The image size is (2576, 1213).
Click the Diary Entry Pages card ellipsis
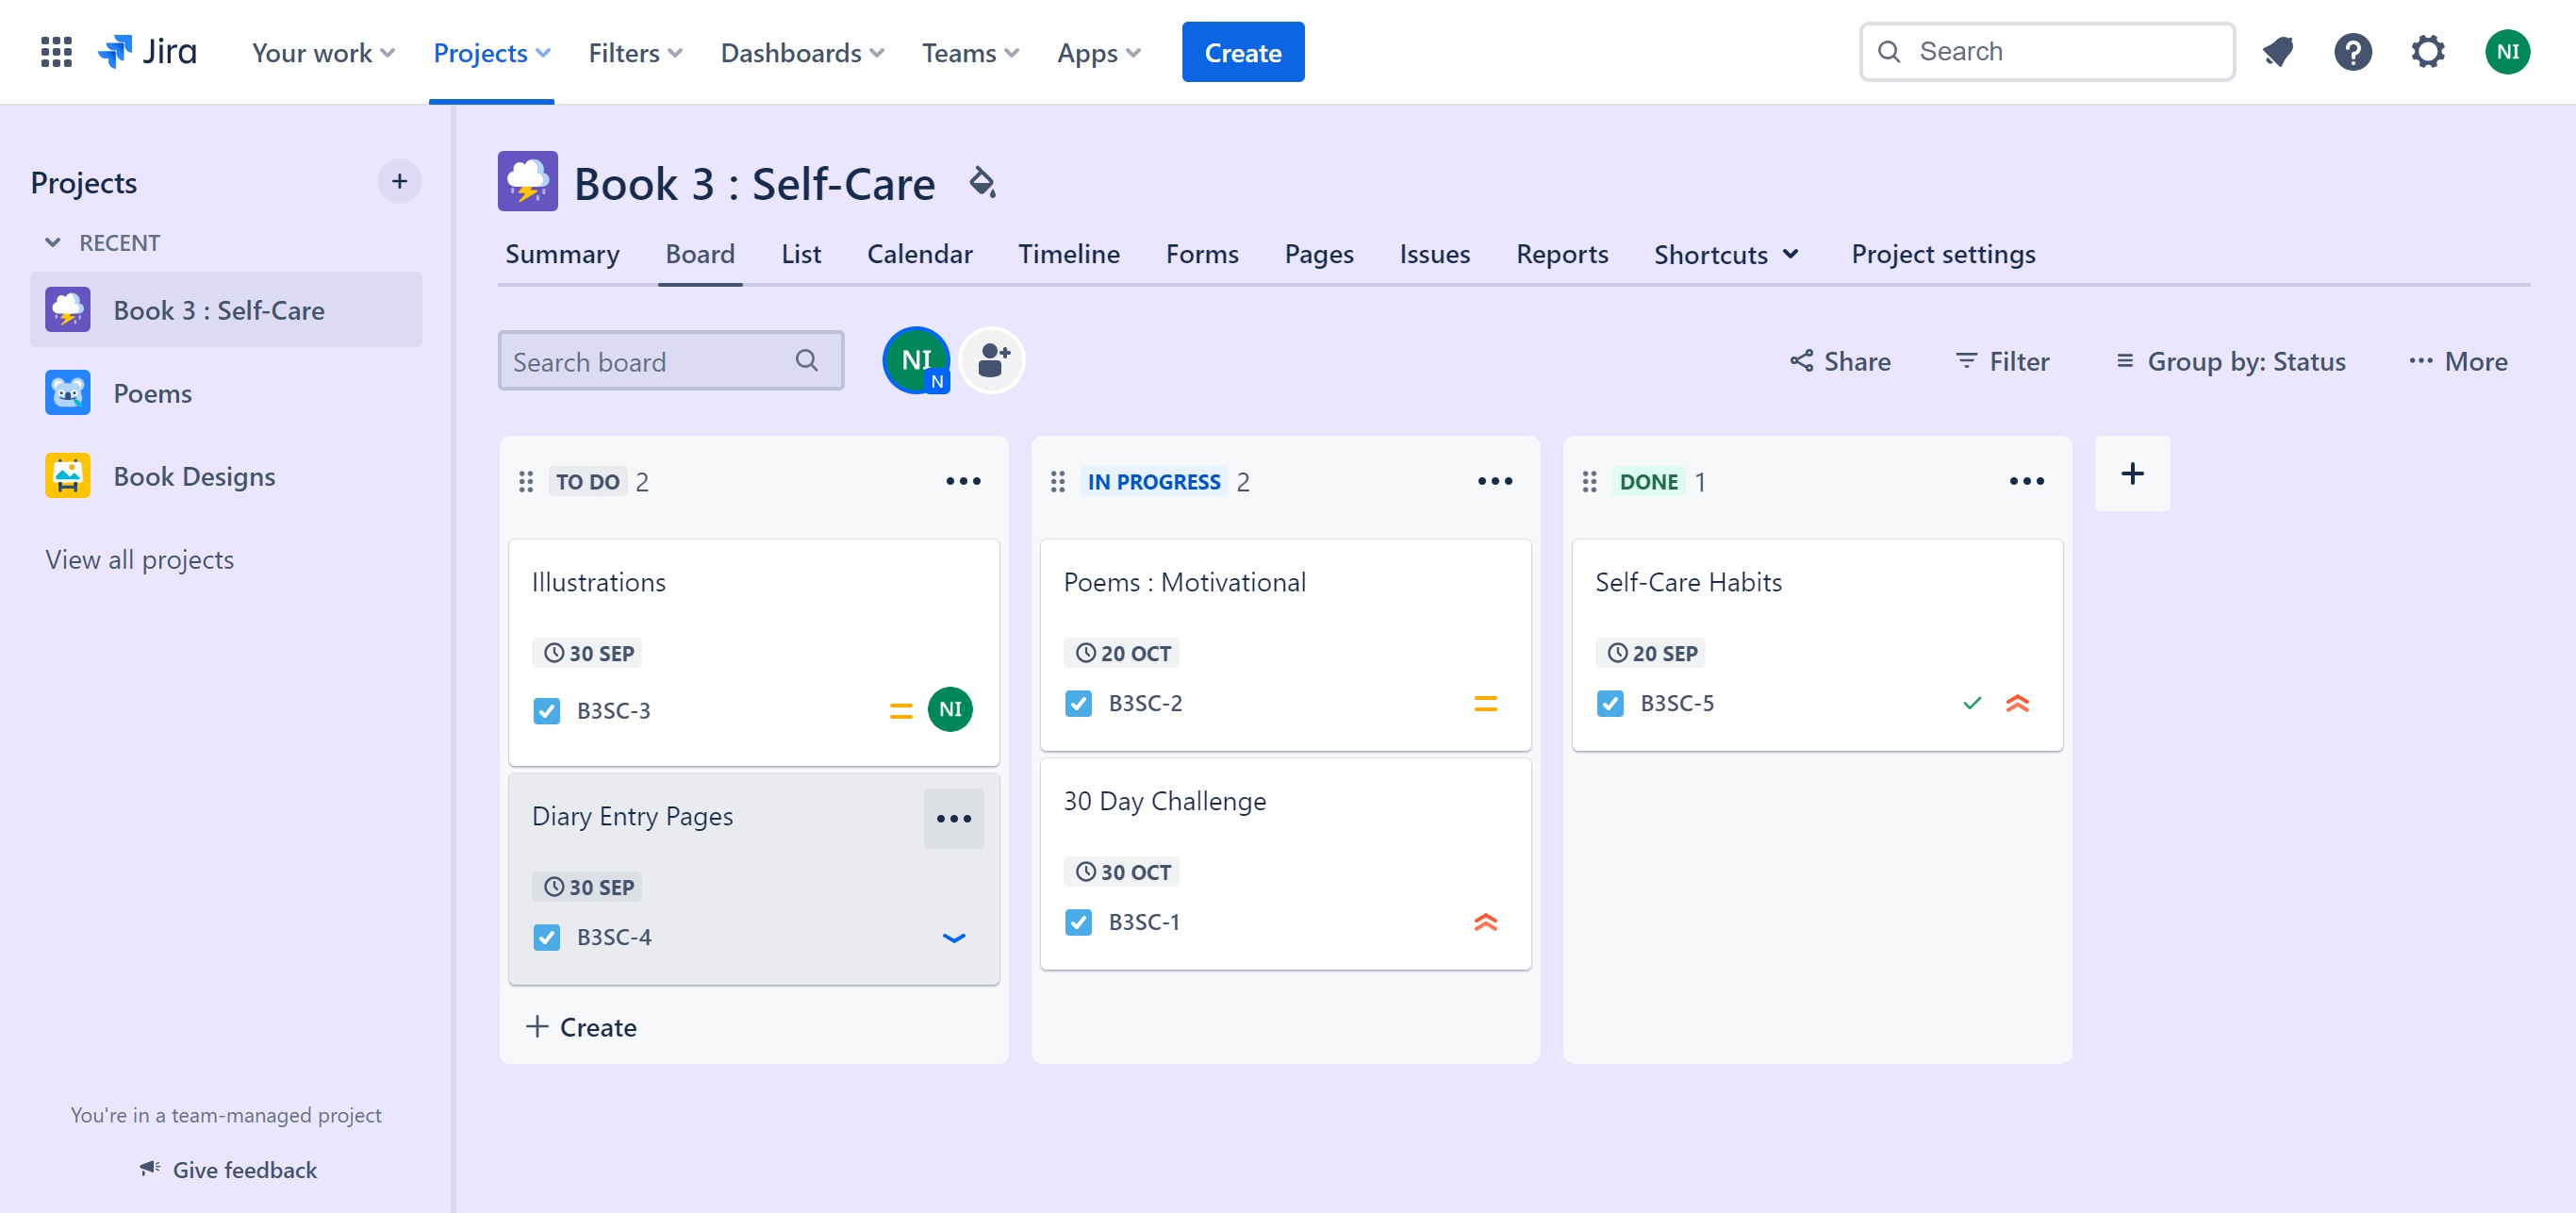(x=953, y=818)
